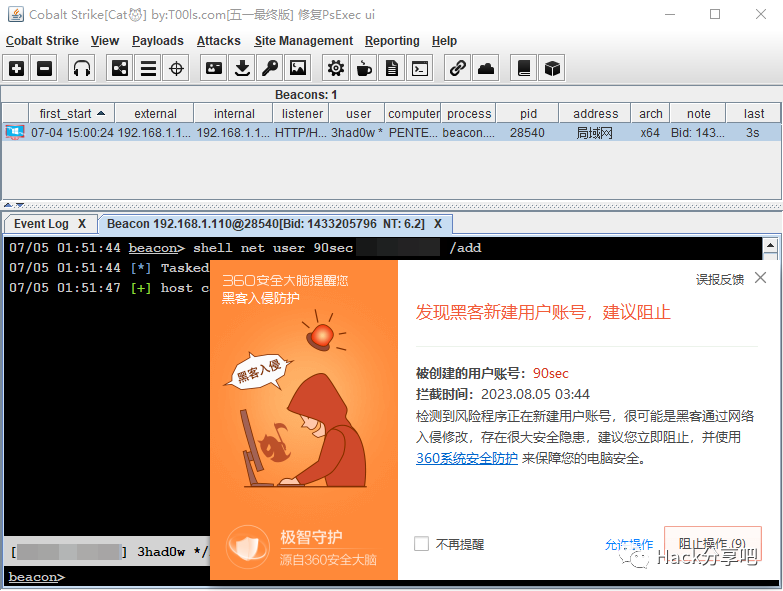Click the chain link host file icon
This screenshot has width=783, height=591.
click(458, 68)
